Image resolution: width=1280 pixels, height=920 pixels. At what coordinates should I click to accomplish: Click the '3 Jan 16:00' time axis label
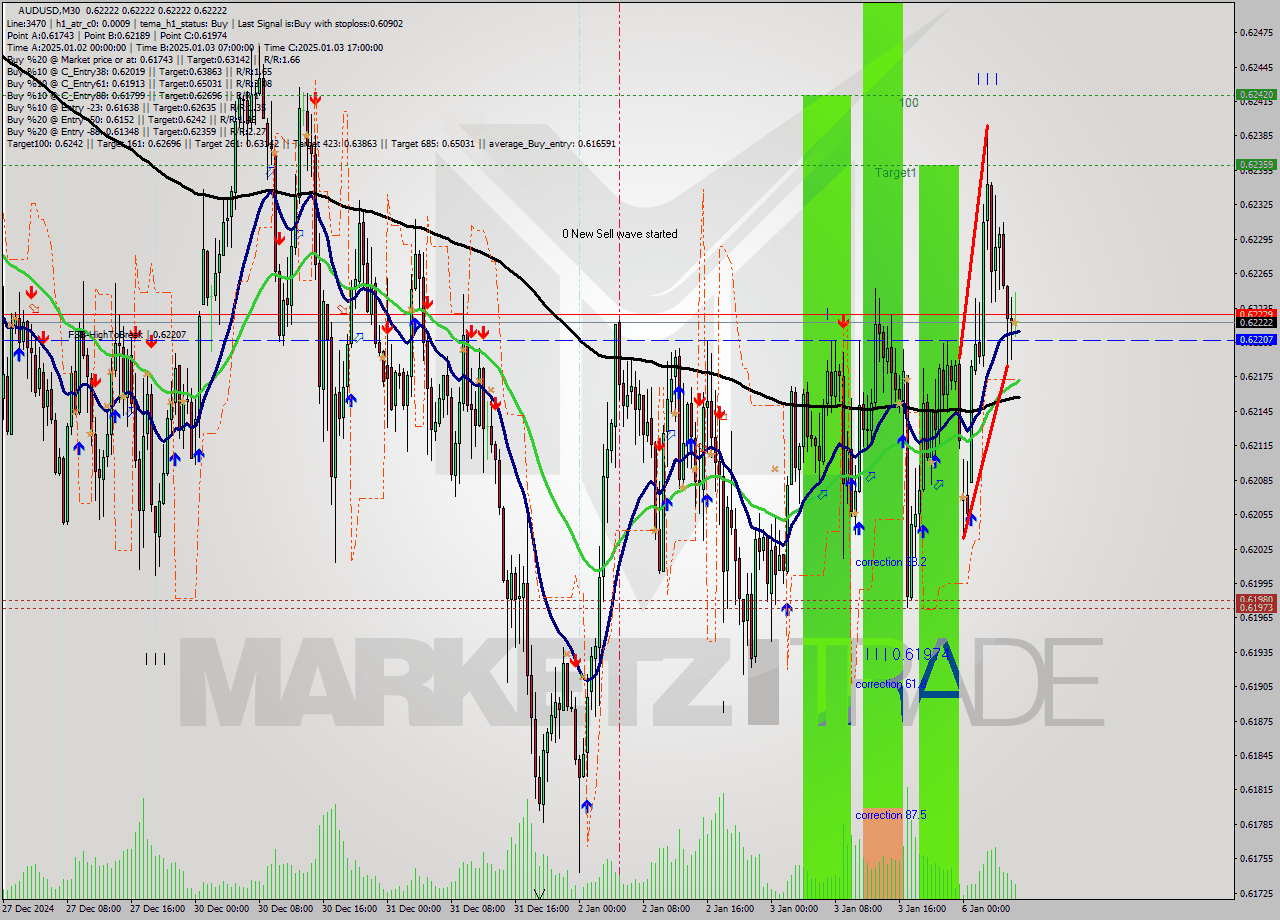point(921,909)
